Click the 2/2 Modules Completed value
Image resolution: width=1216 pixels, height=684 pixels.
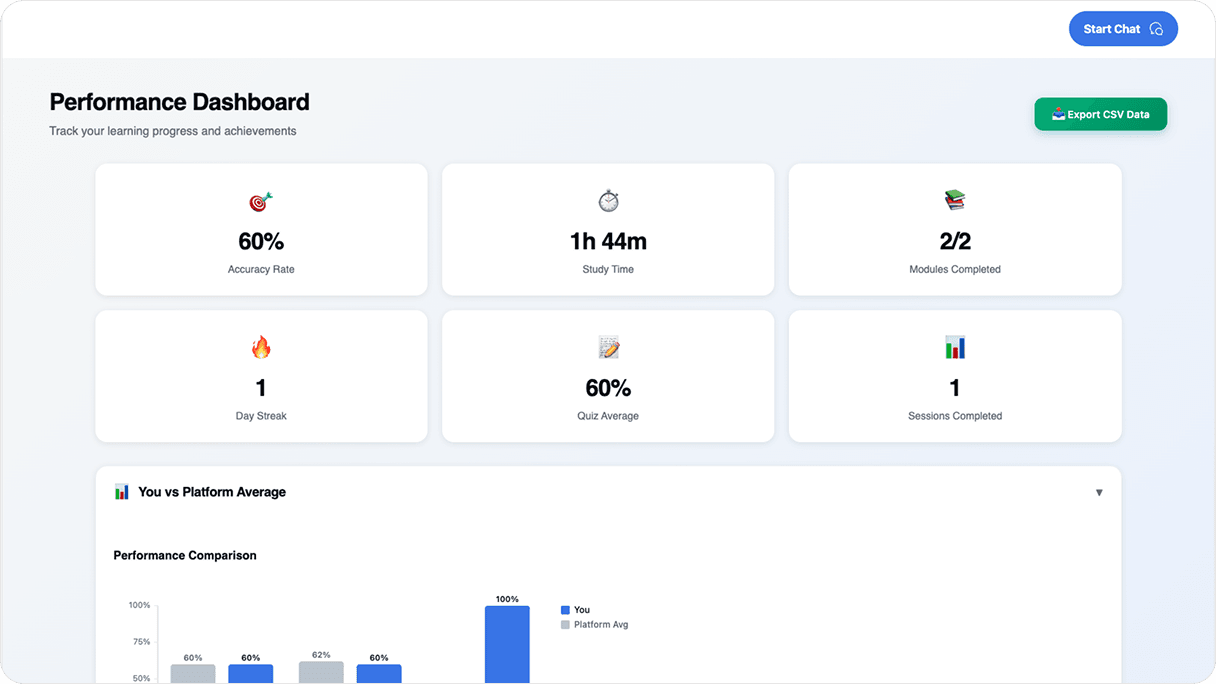[x=955, y=241]
